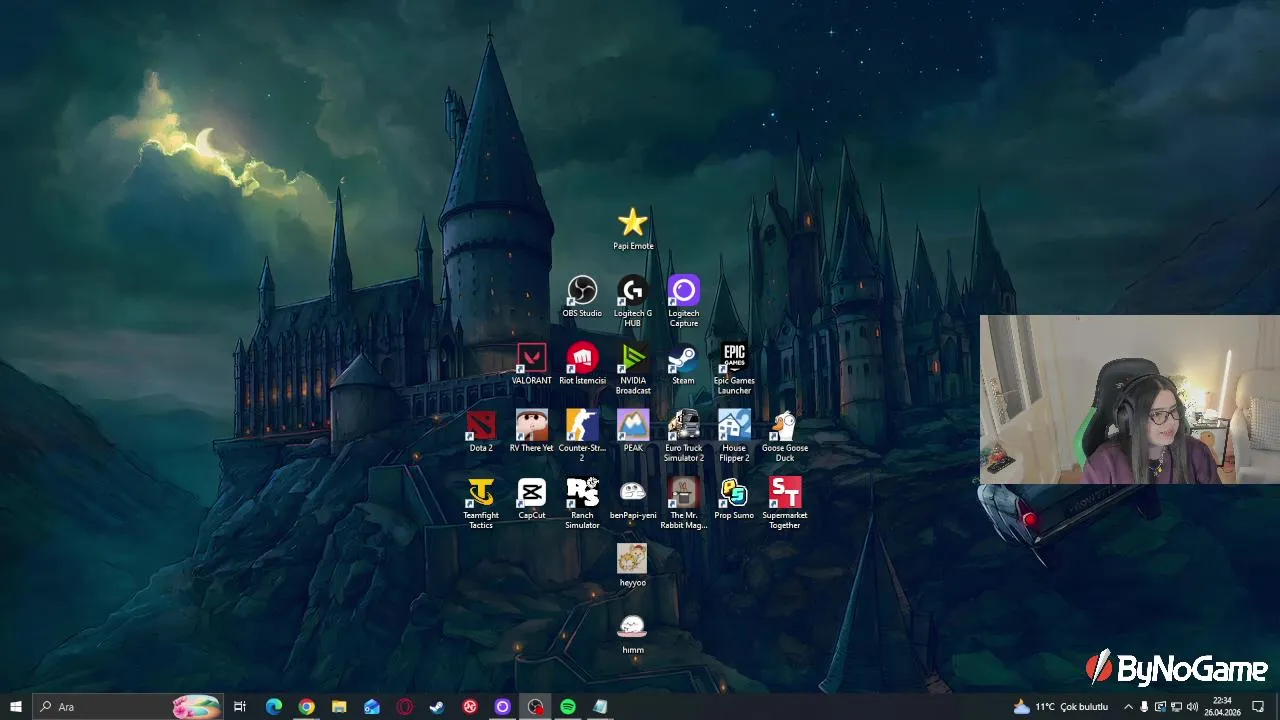The height and width of the screenshot is (720, 1280).
Task: Select the Prop Sumo desktop icon
Action: pyautogui.click(x=734, y=498)
